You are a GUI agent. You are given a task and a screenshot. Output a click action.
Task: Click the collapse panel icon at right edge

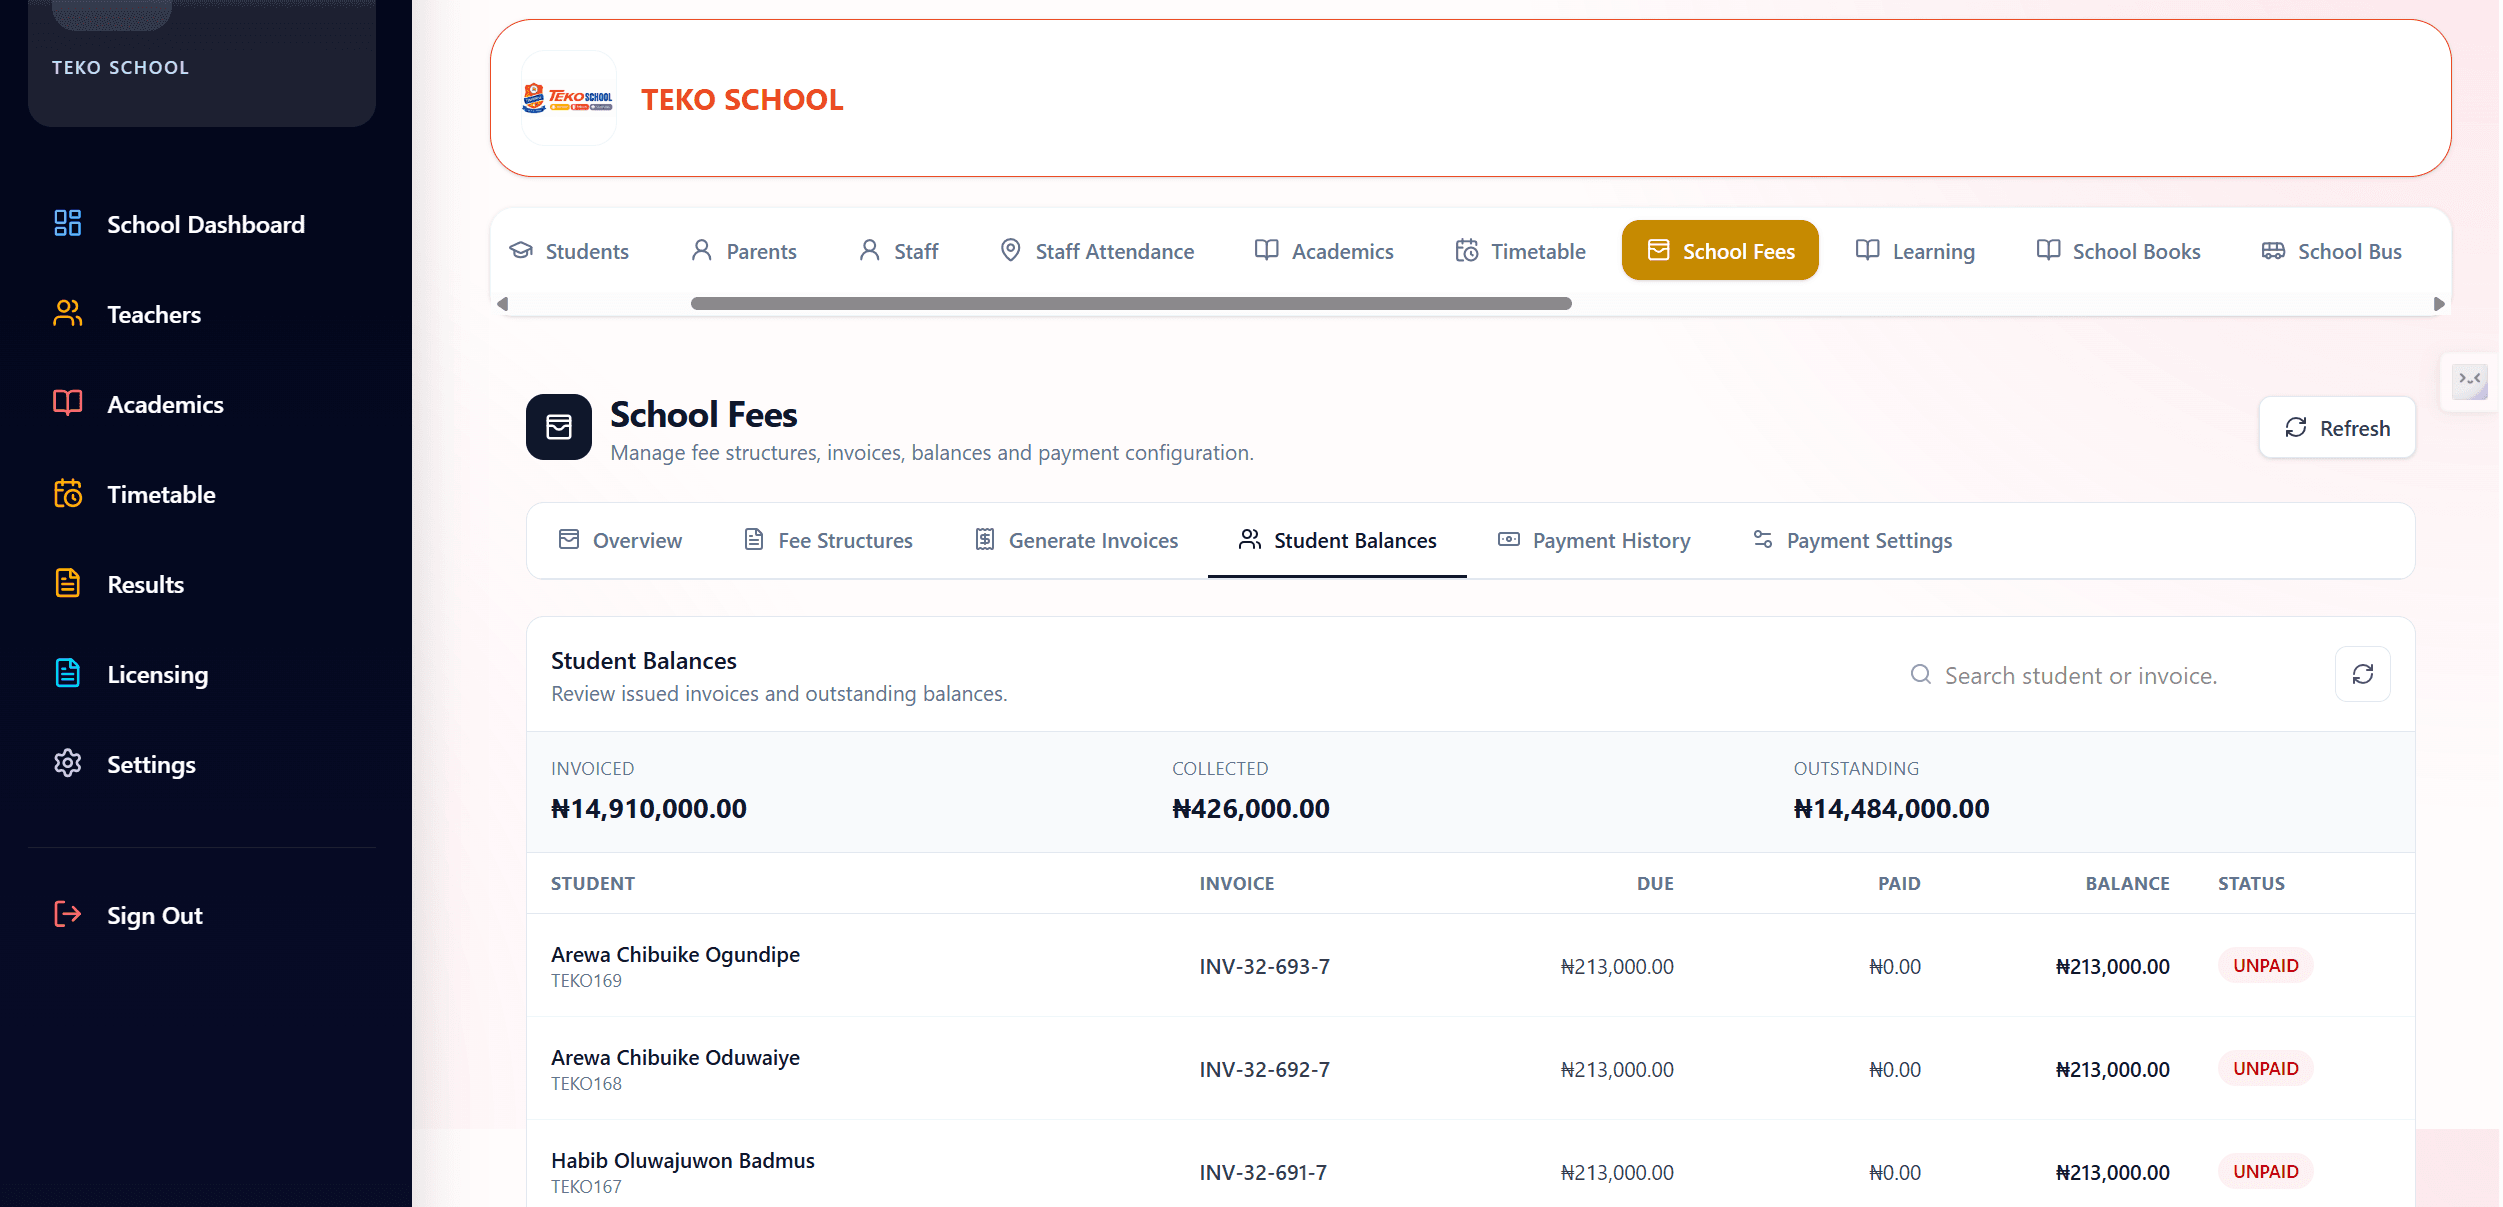pos(2470,380)
